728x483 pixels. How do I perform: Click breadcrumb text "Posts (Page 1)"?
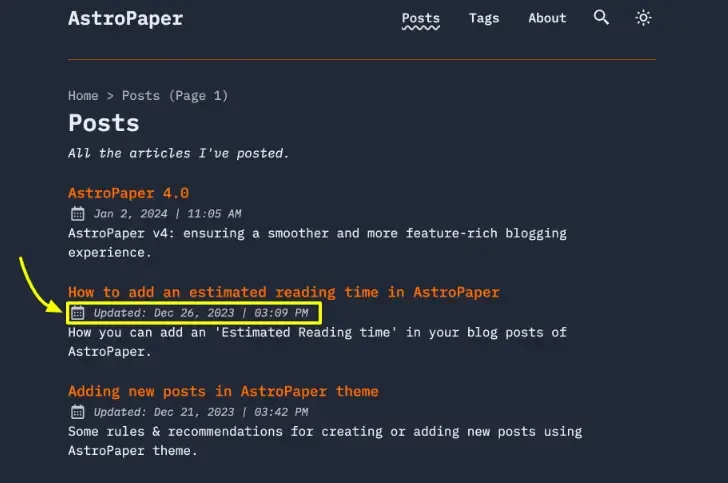175,96
